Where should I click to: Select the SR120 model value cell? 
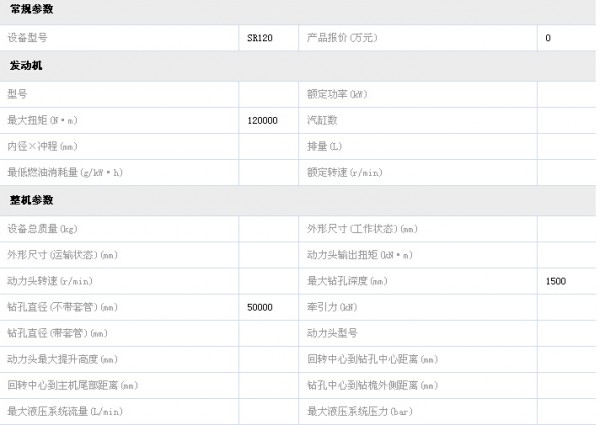point(258,38)
